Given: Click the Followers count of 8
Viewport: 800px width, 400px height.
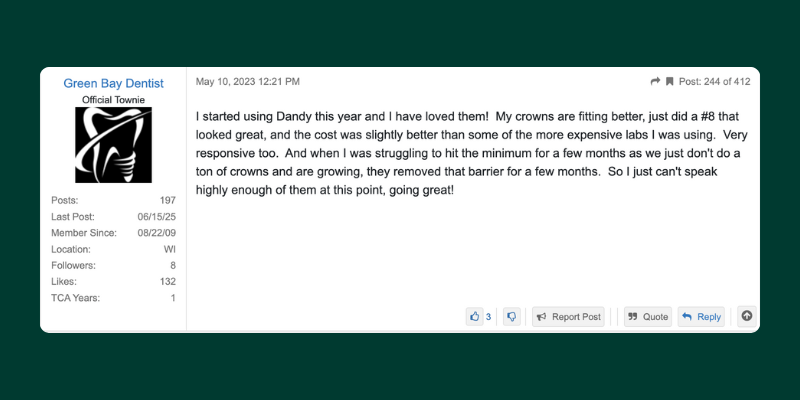Looking at the screenshot, I should pyautogui.click(x=172, y=266).
